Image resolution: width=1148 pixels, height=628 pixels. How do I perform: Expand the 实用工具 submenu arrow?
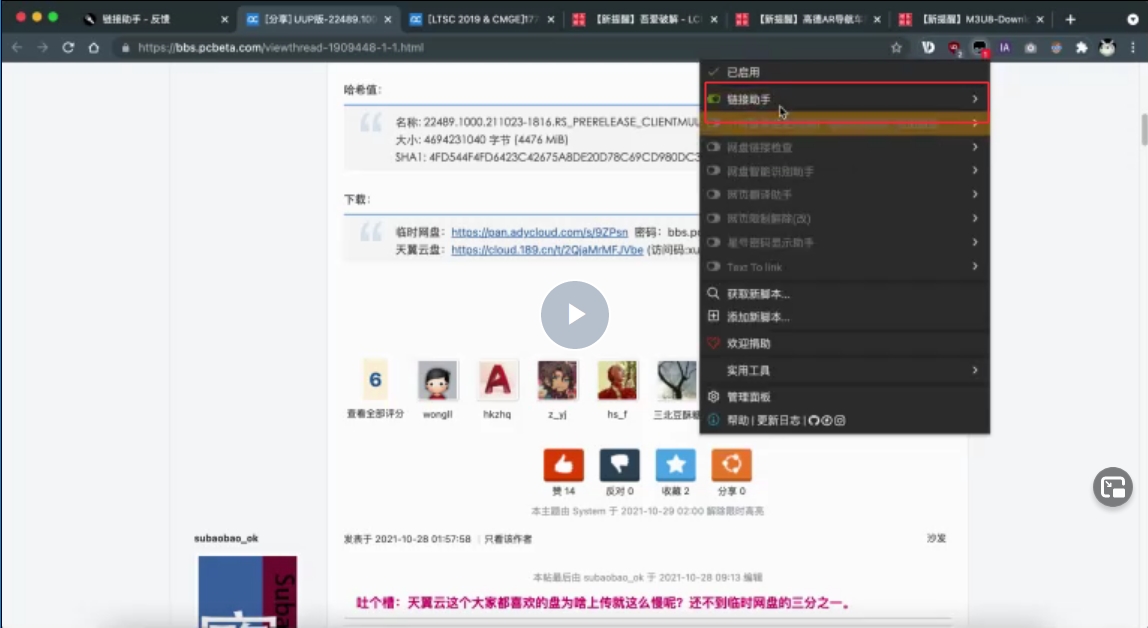tap(974, 370)
